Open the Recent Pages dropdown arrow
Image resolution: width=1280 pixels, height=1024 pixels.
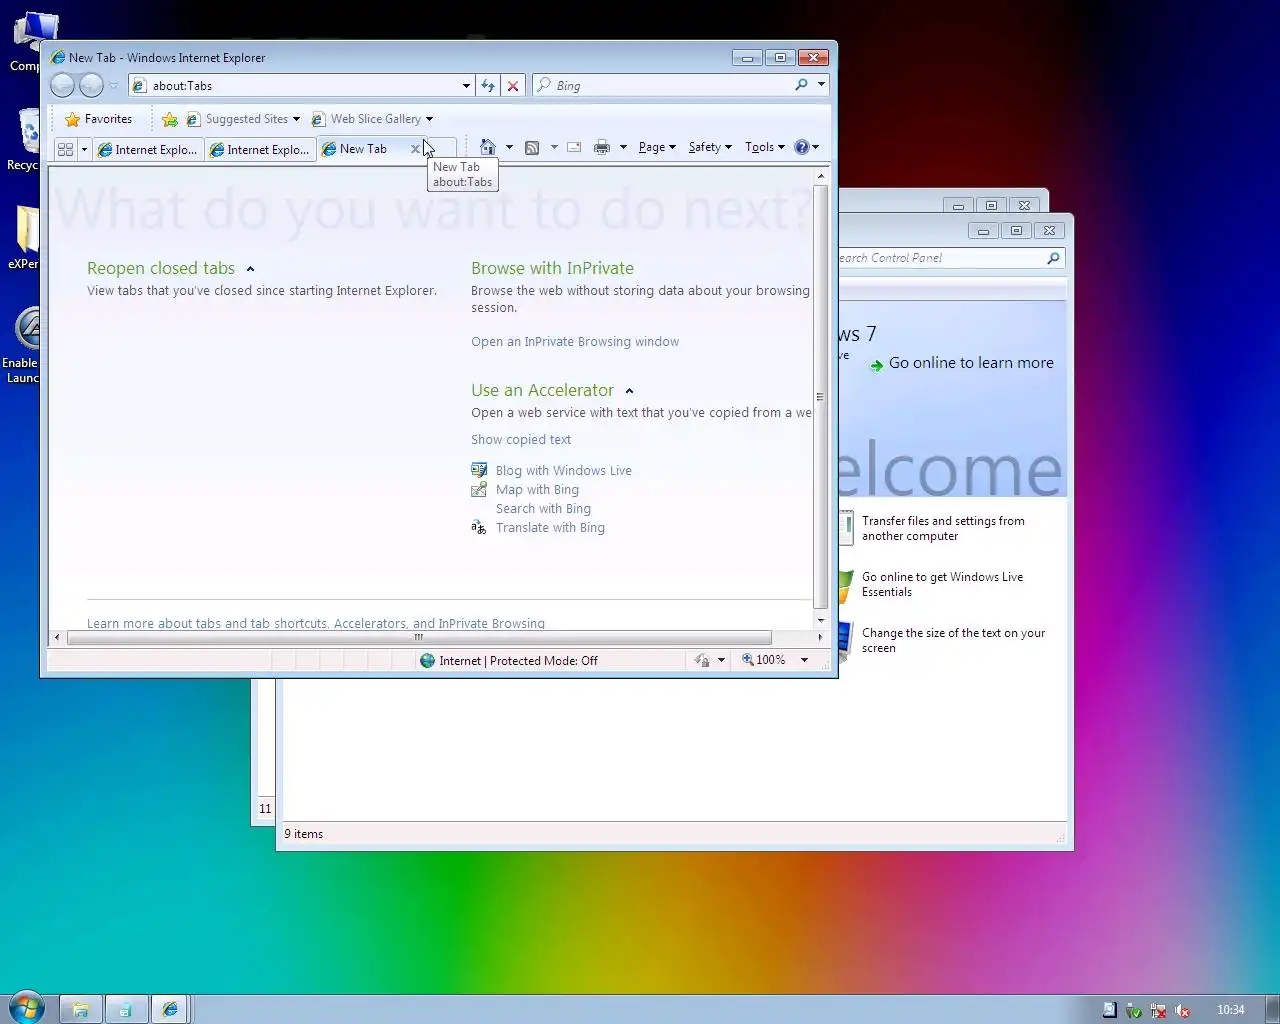point(113,86)
